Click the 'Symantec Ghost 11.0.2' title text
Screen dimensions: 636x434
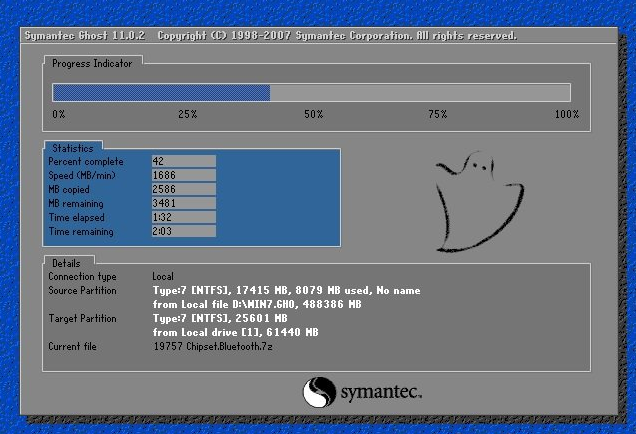pos(85,36)
